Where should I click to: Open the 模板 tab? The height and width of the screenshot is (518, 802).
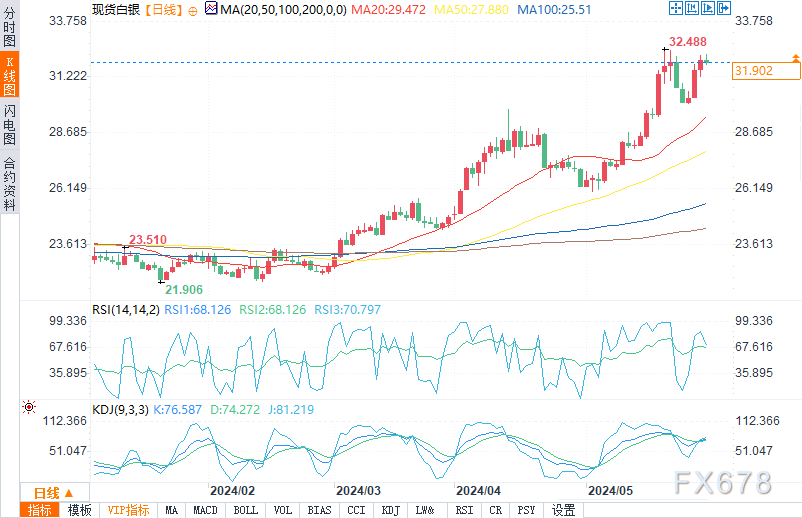coord(80,510)
